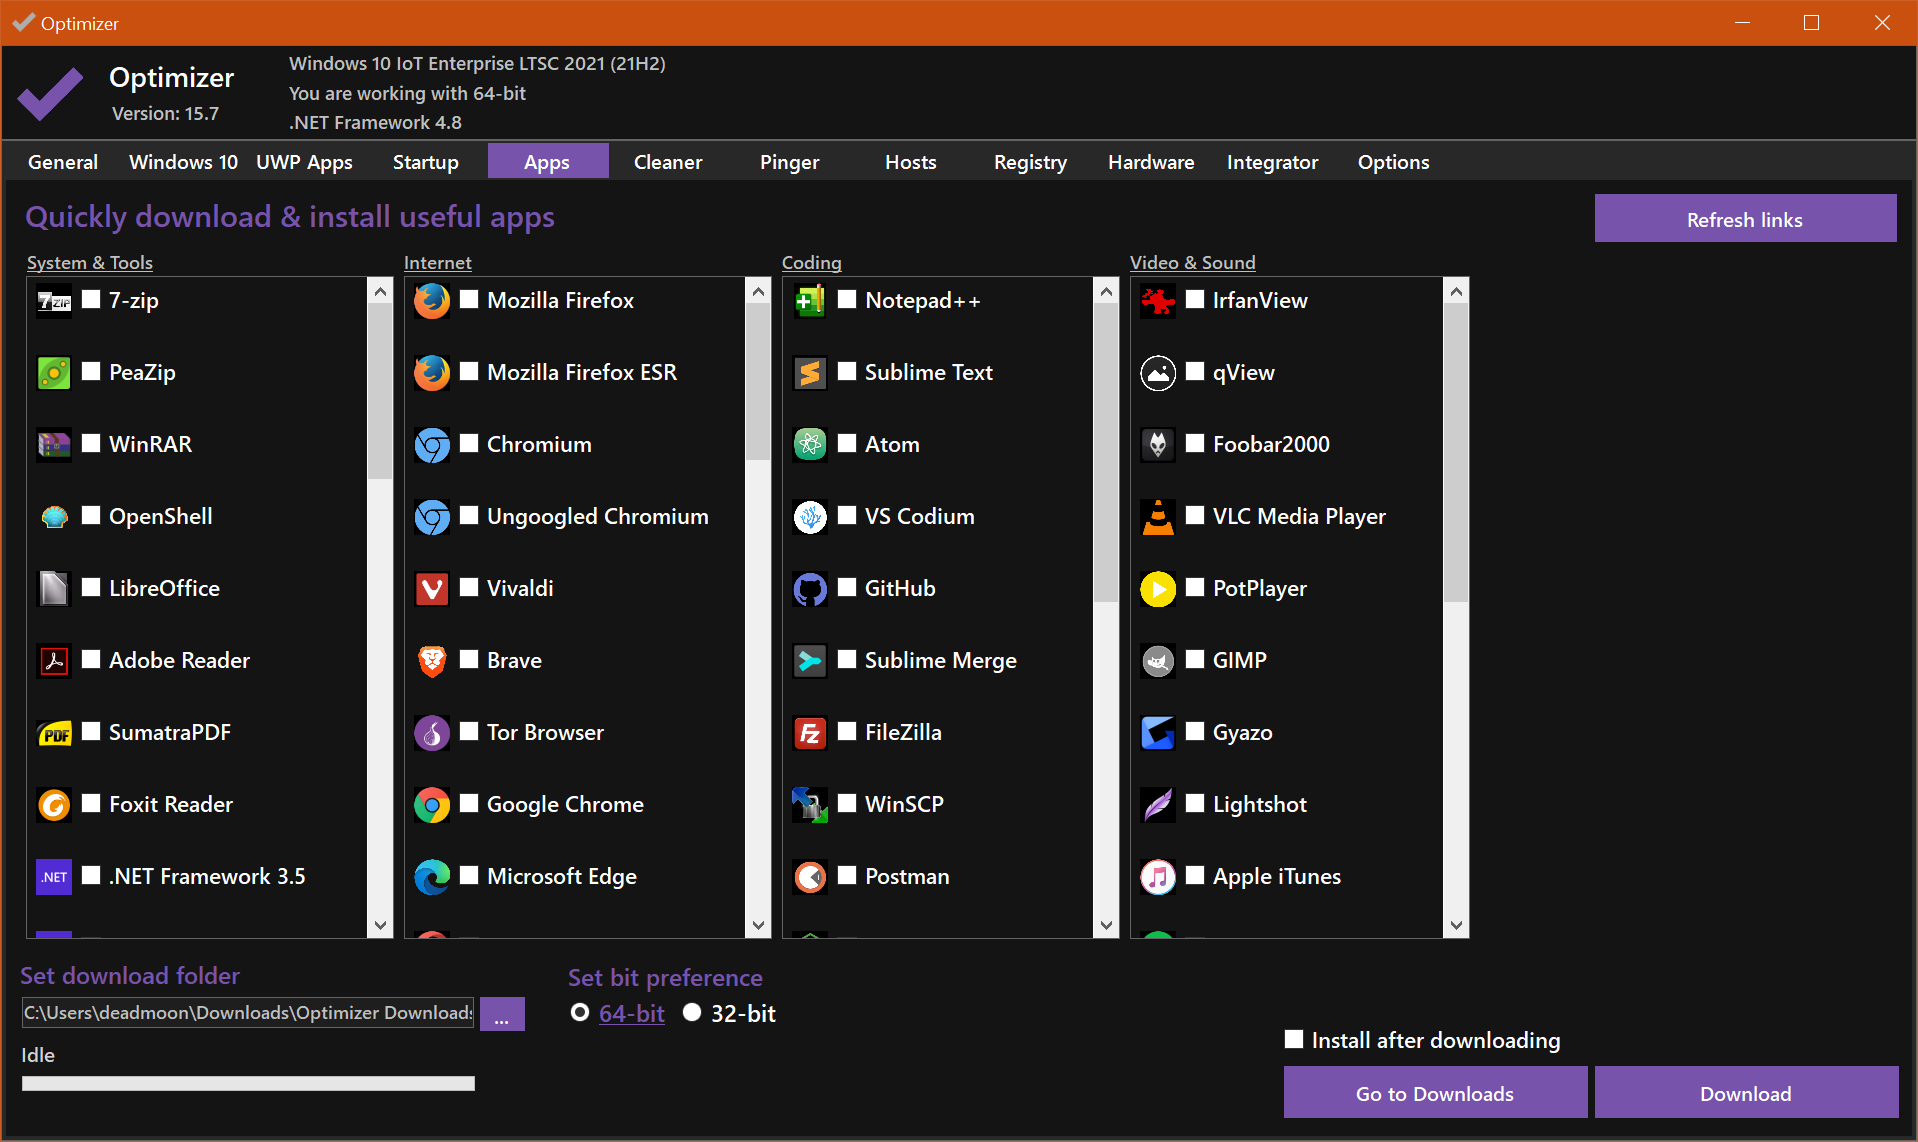Switch to the Cleaner tab
Image resolution: width=1918 pixels, height=1142 pixels.
coord(667,162)
